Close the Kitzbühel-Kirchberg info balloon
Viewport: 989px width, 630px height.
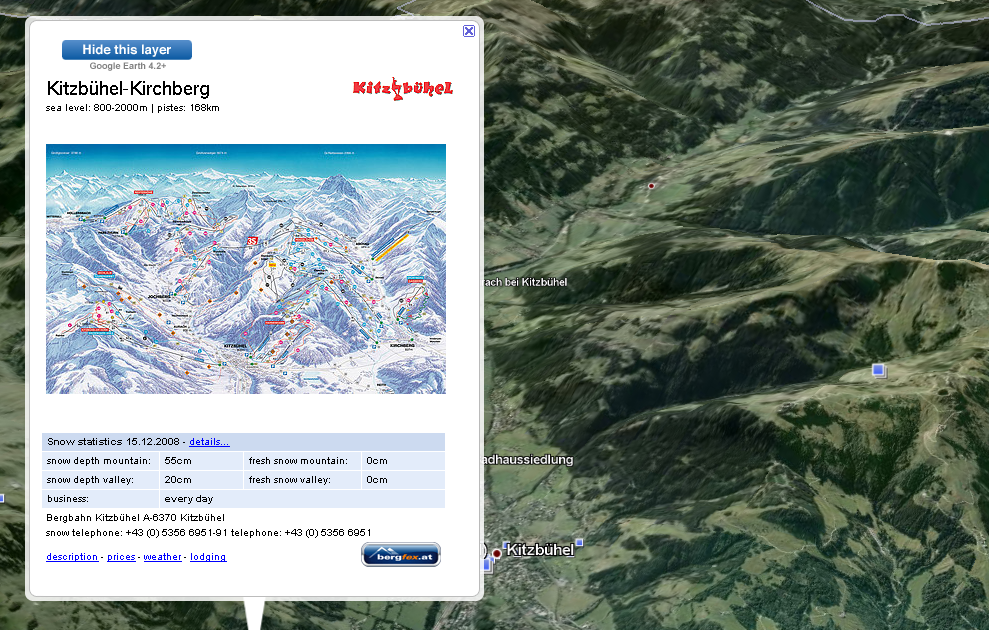tap(469, 31)
